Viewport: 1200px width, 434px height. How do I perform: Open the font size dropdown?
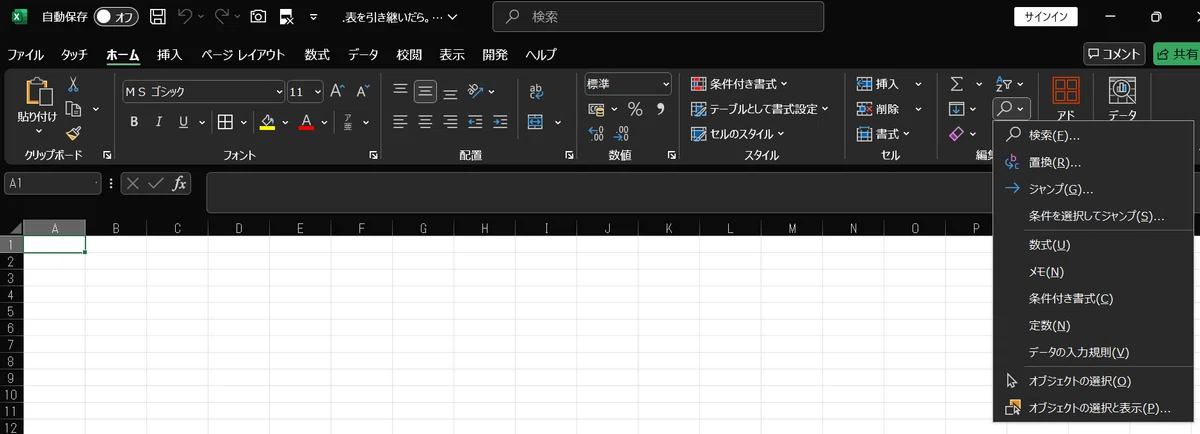[318, 91]
